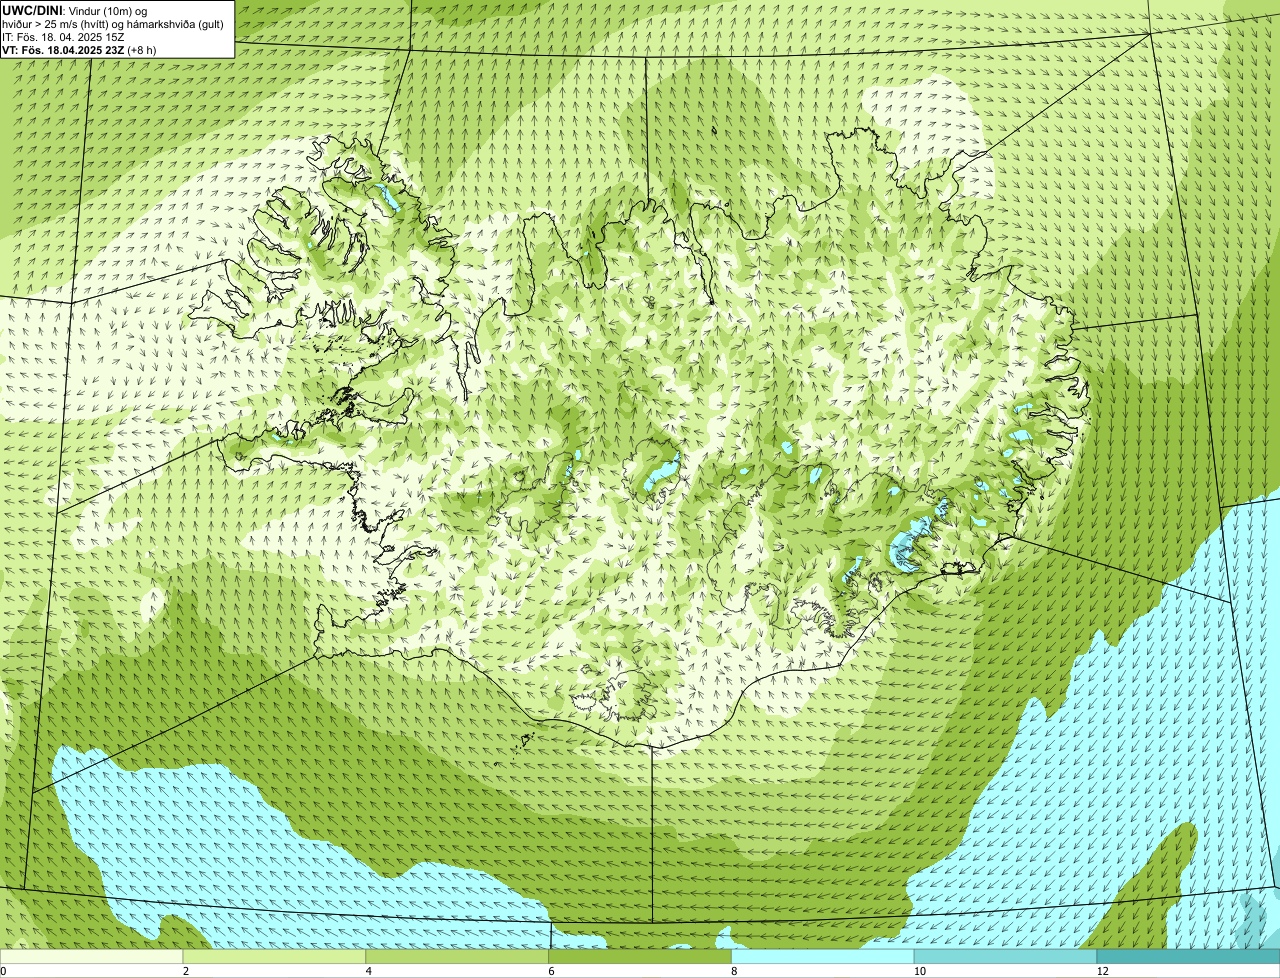Image resolution: width=1280 pixels, height=978 pixels.
Task: Click the scale label "12"
Action: click(x=1102, y=971)
